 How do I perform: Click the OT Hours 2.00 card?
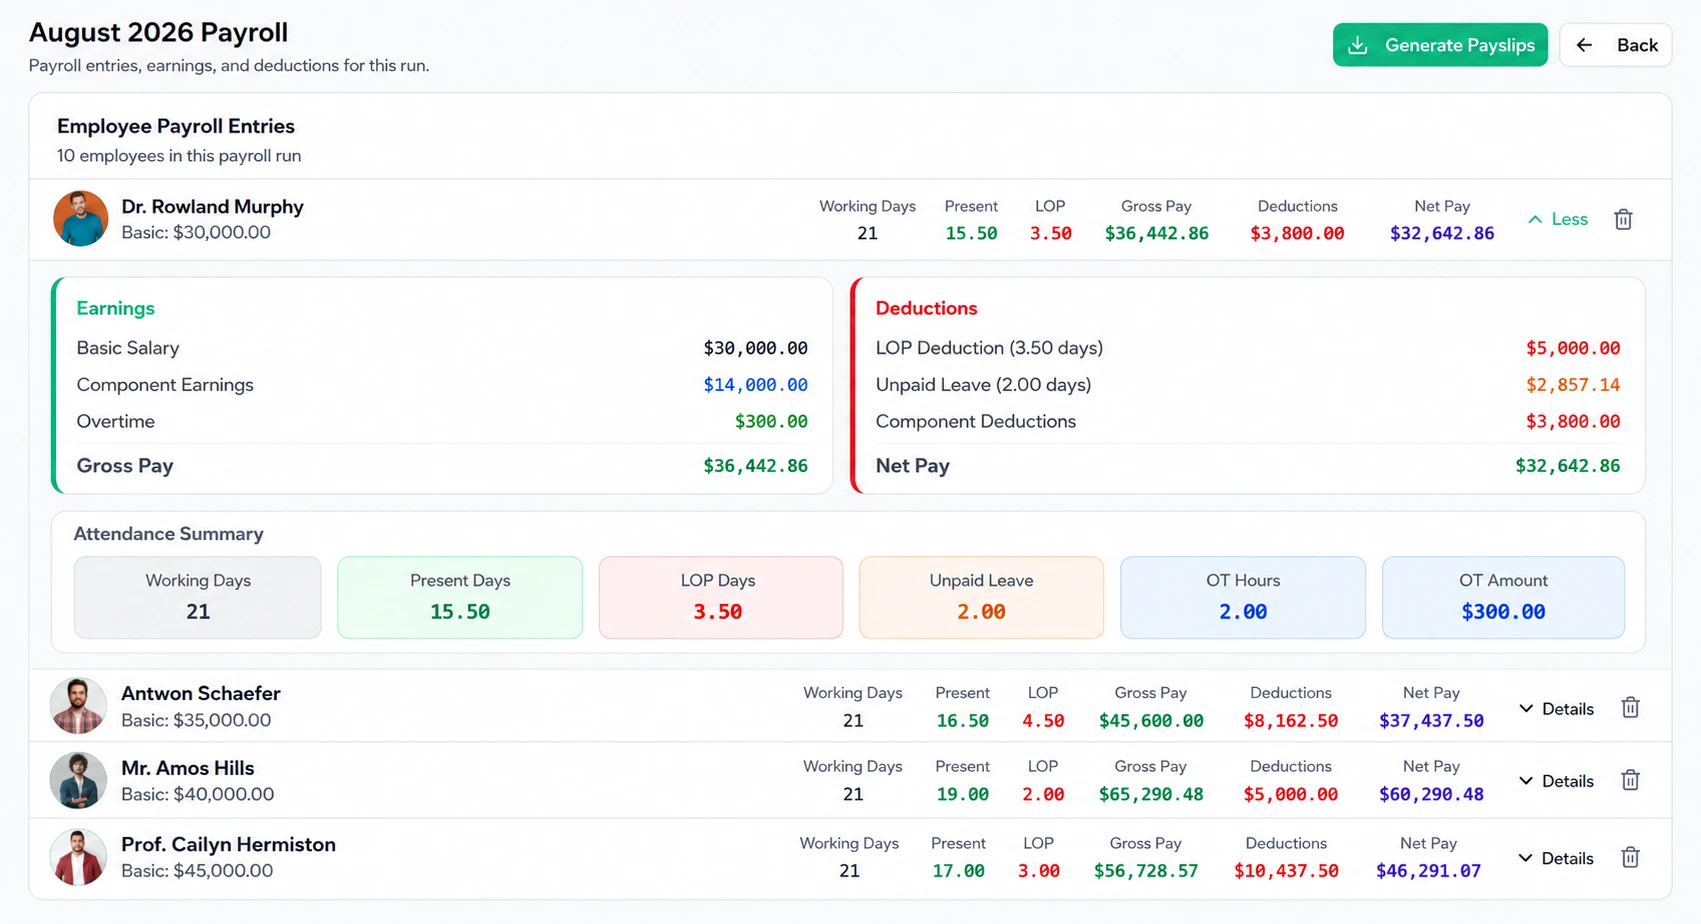click(1243, 597)
